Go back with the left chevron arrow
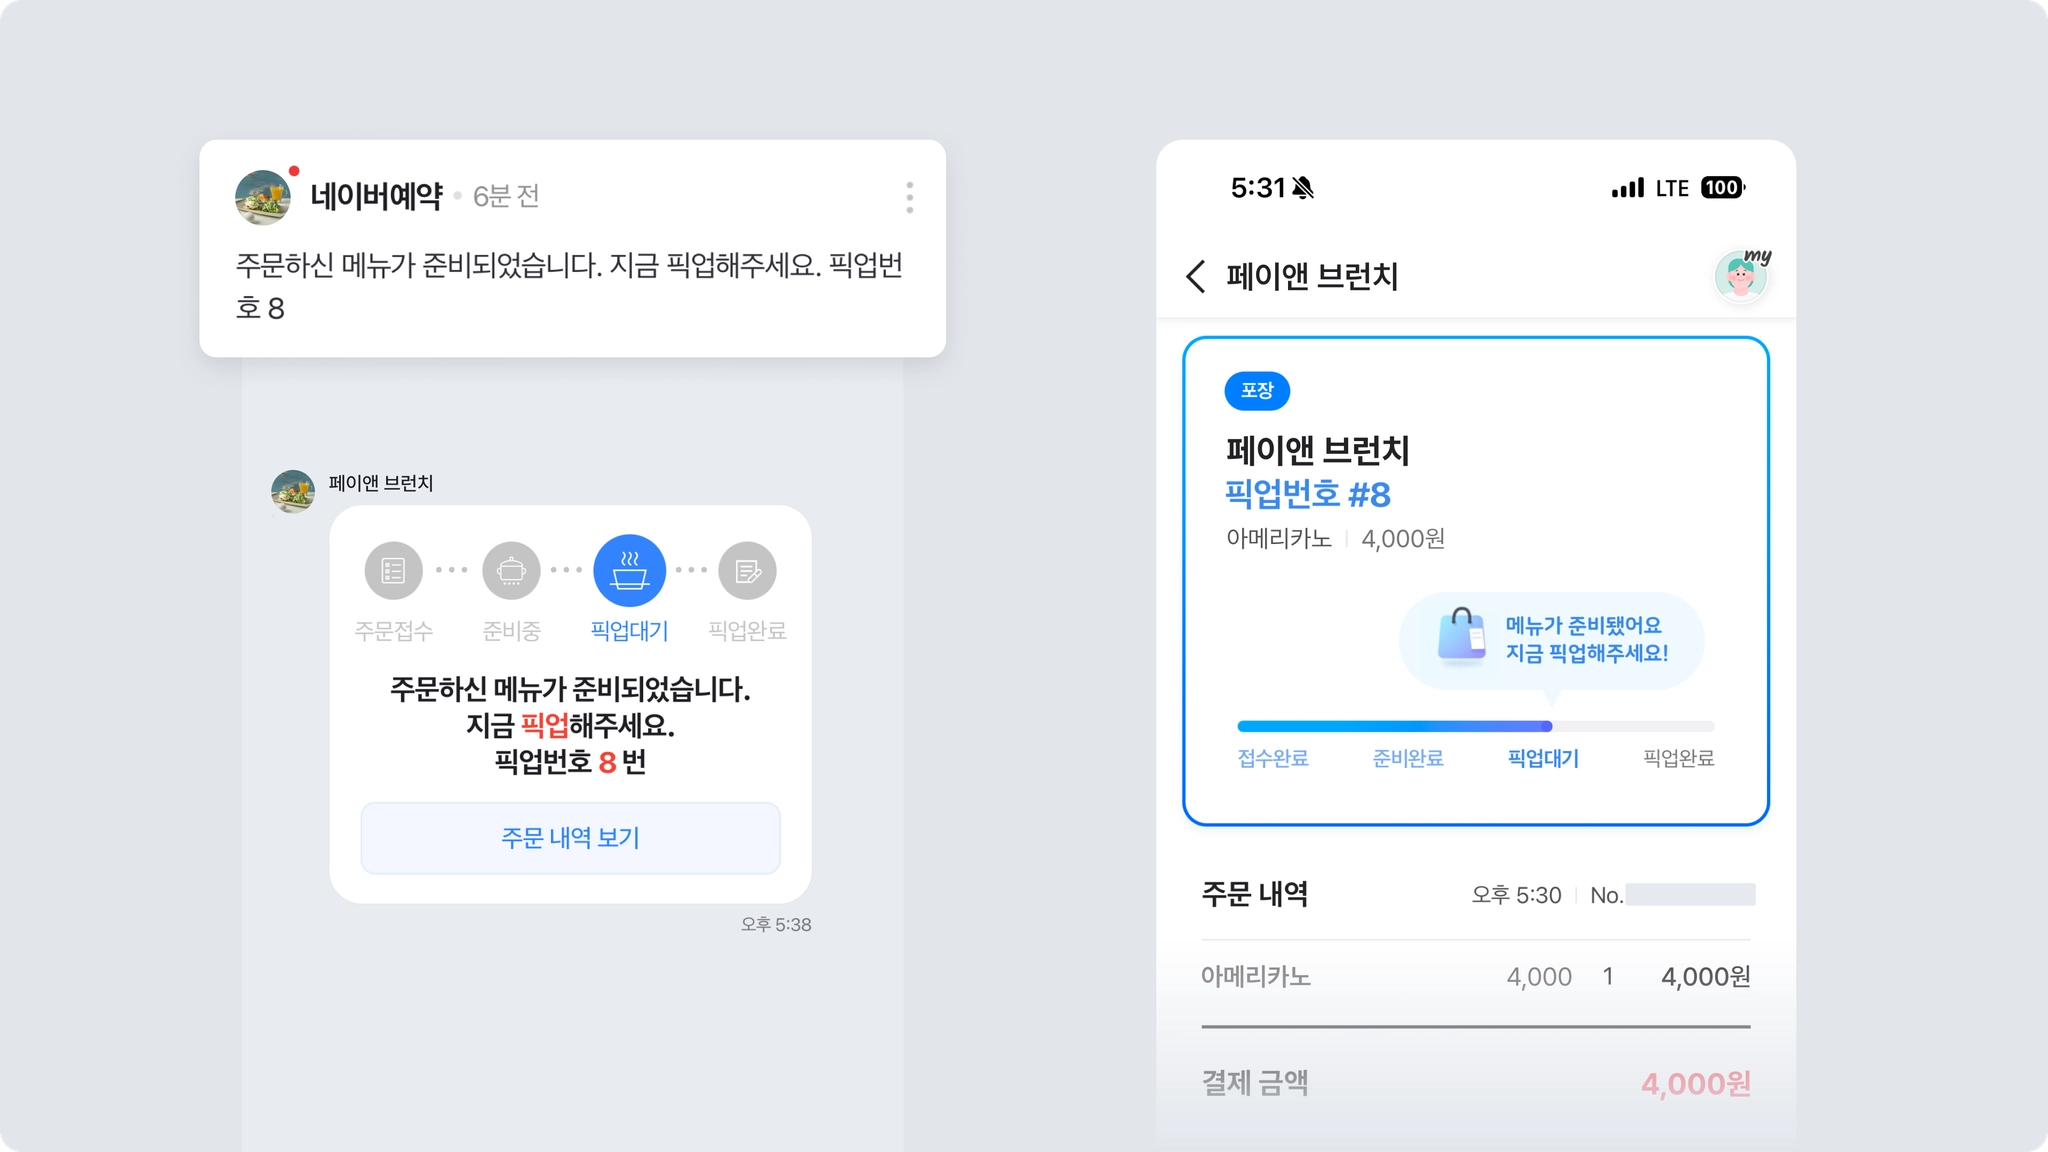2048x1152 pixels. click(1196, 276)
